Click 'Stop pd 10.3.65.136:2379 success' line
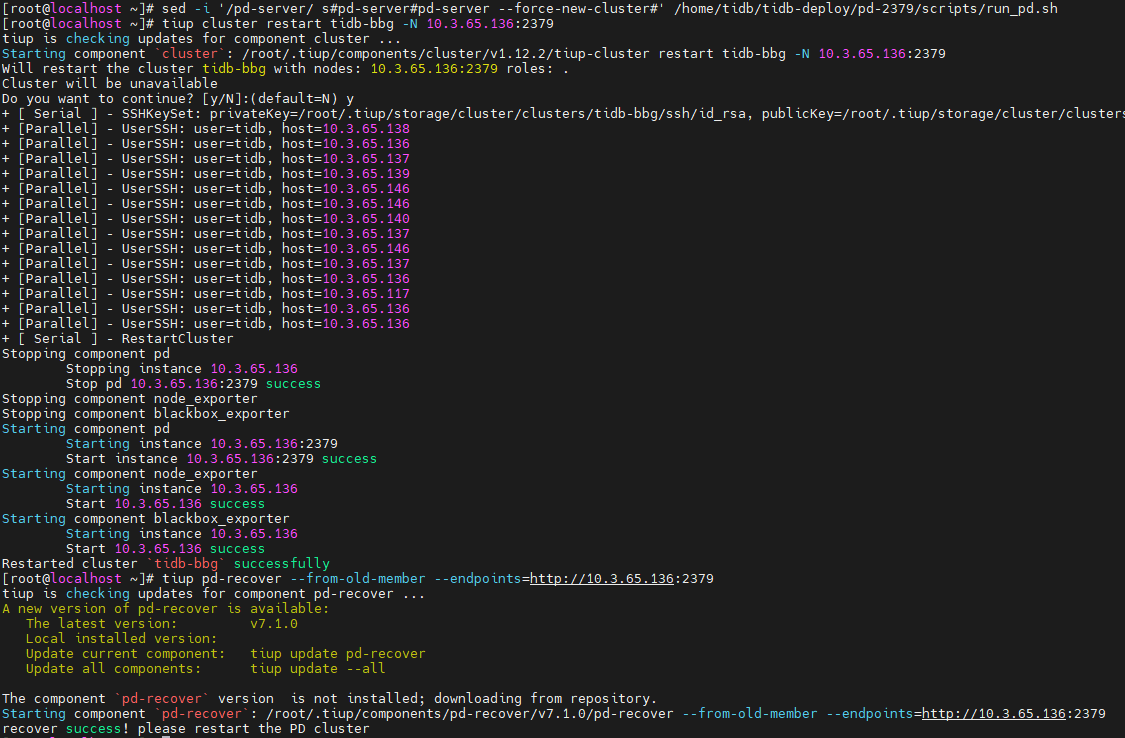This screenshot has height=738, width=1125. coord(193,384)
